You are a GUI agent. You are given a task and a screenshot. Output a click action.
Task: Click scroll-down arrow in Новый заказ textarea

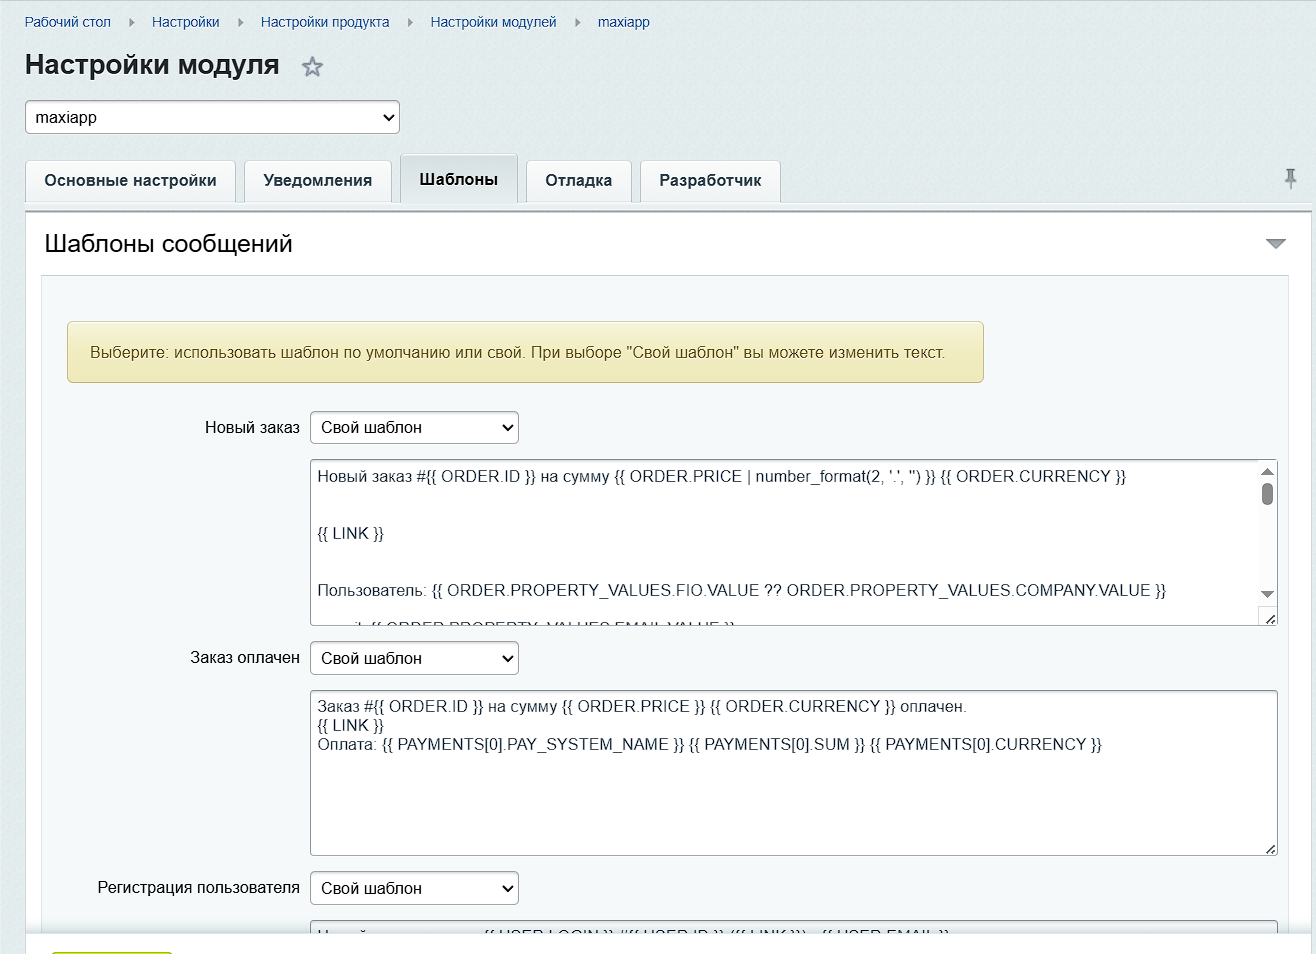point(1267,594)
